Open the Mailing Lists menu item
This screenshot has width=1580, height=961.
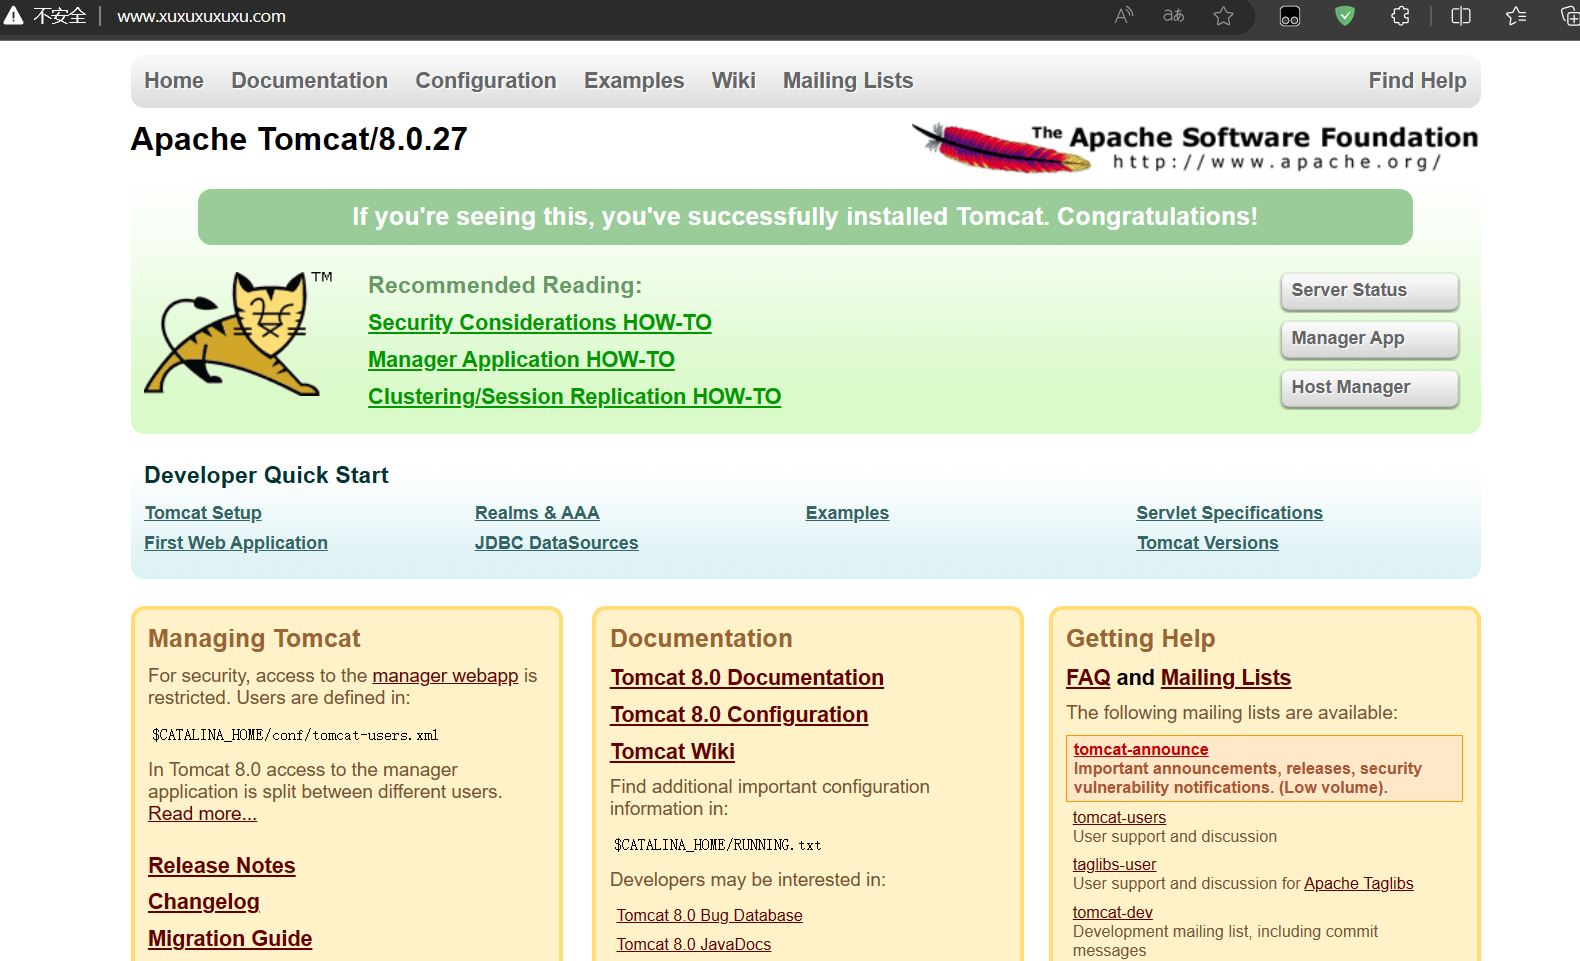pyautogui.click(x=848, y=81)
